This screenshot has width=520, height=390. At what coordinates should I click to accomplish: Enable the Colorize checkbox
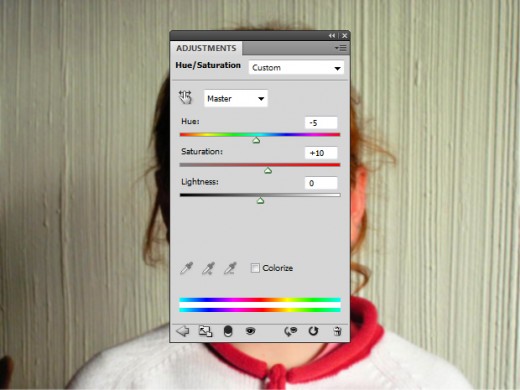pyautogui.click(x=255, y=268)
